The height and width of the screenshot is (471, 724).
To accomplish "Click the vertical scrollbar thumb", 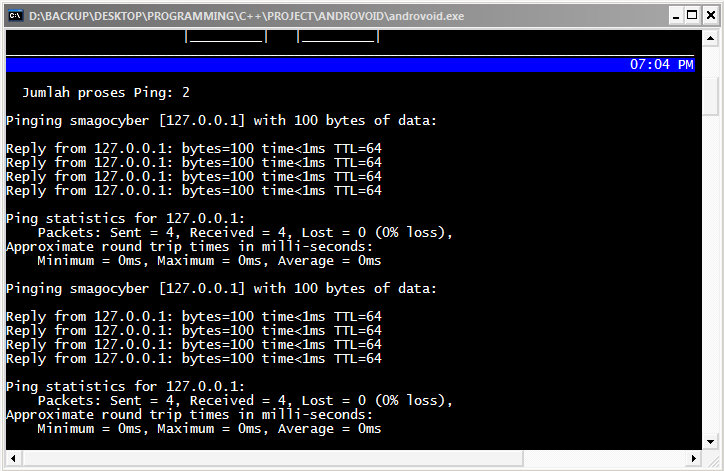I will tap(710, 97).
